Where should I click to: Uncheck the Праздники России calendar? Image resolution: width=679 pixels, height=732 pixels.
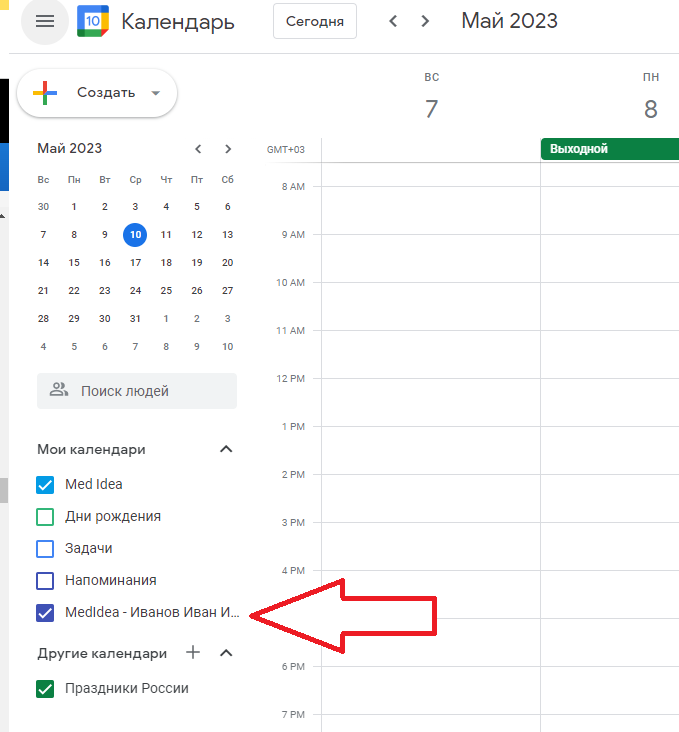coord(45,689)
